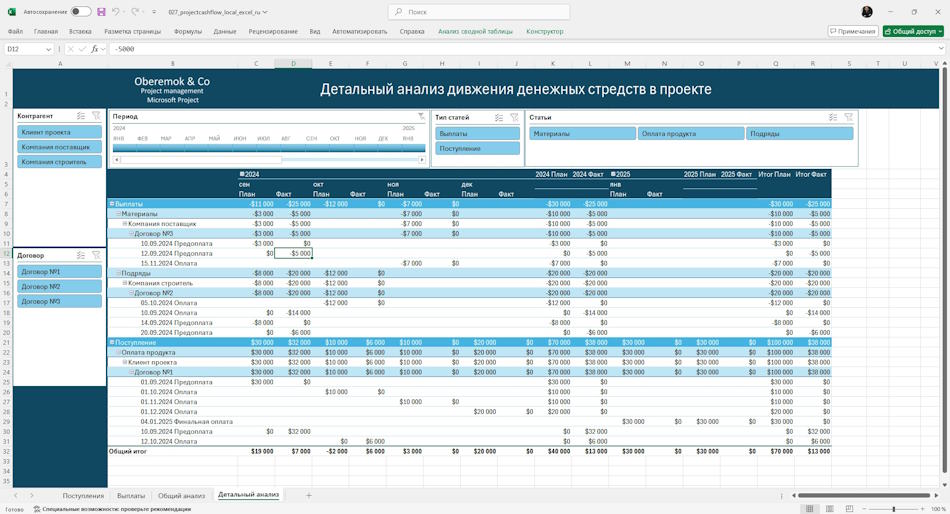Select Материалы in the Статьи slicer
The image size is (950, 514).
583,134
